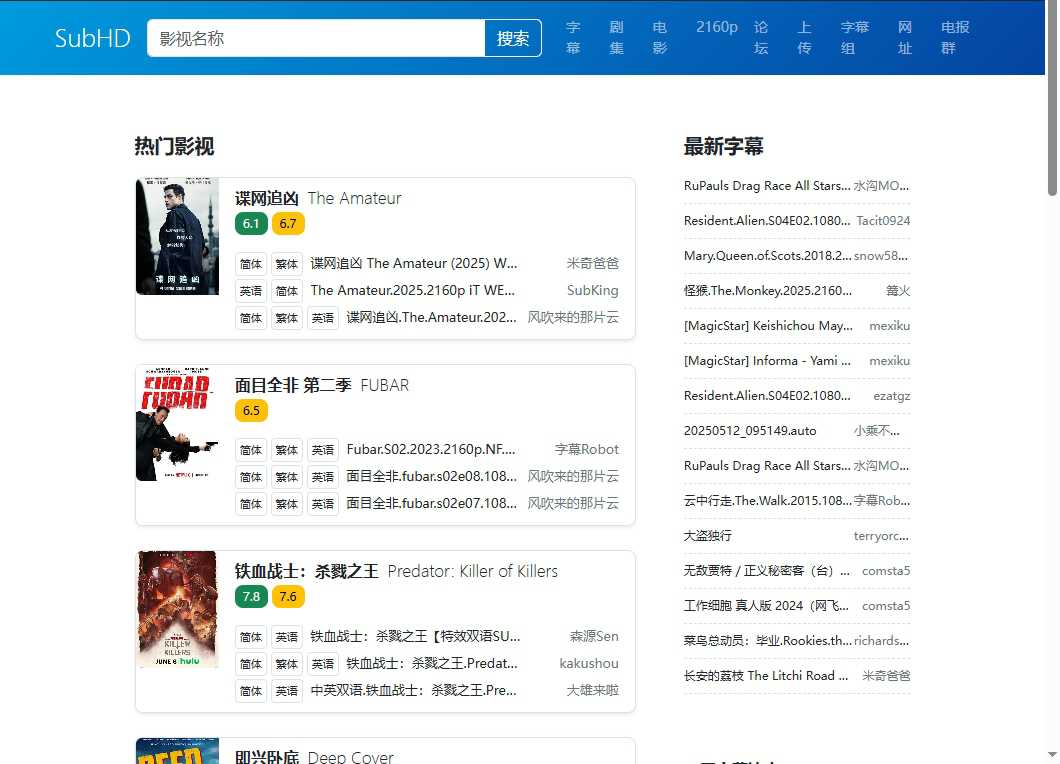1060x764 pixels.
Task: Open the 2160p navigation link
Action: pos(716,27)
